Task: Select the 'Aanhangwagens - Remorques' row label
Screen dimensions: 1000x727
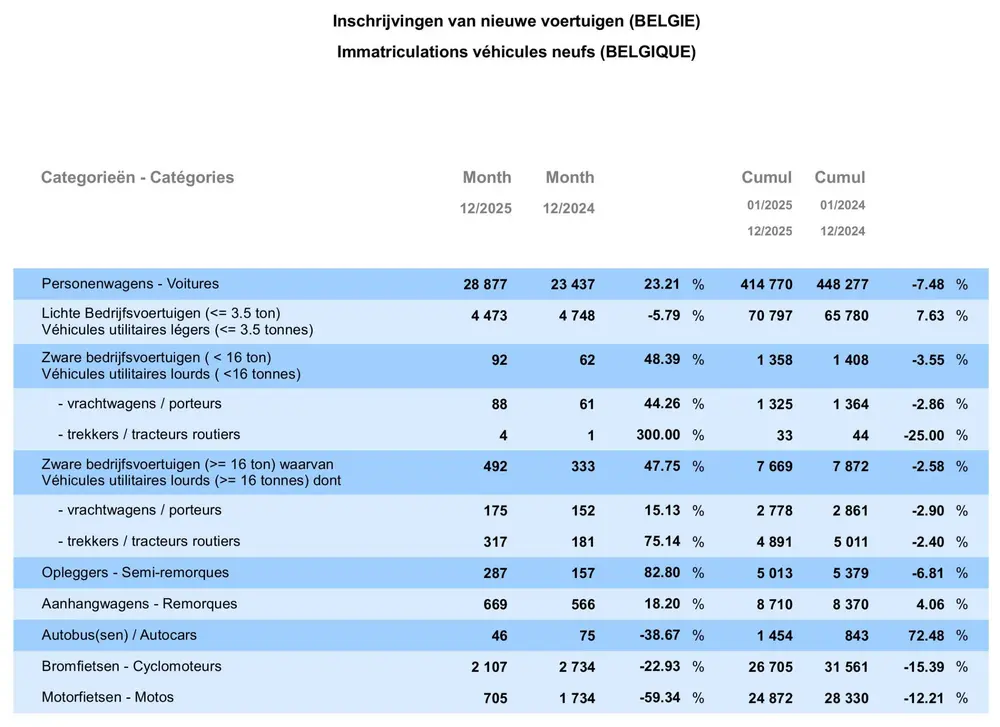Action: pos(139,604)
